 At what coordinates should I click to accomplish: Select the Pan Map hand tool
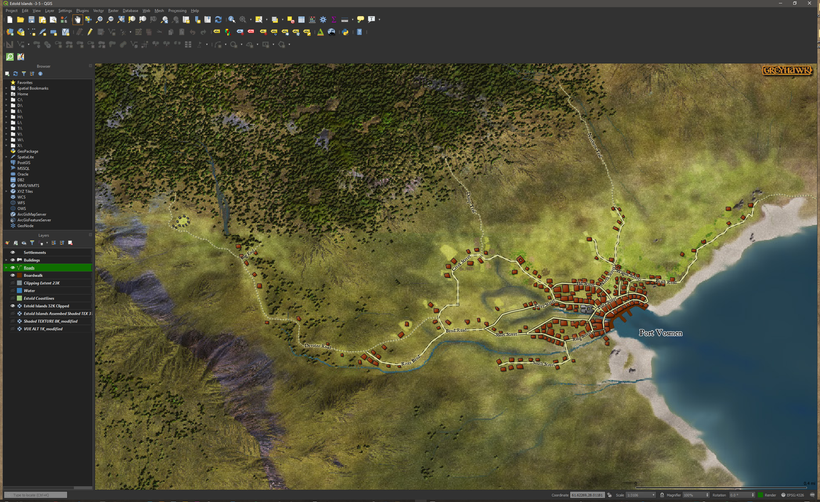click(x=77, y=19)
